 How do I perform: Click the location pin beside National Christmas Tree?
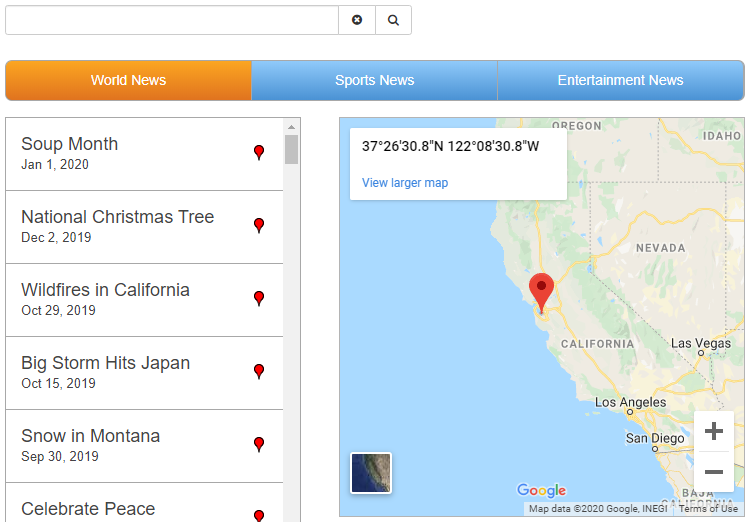point(259,225)
